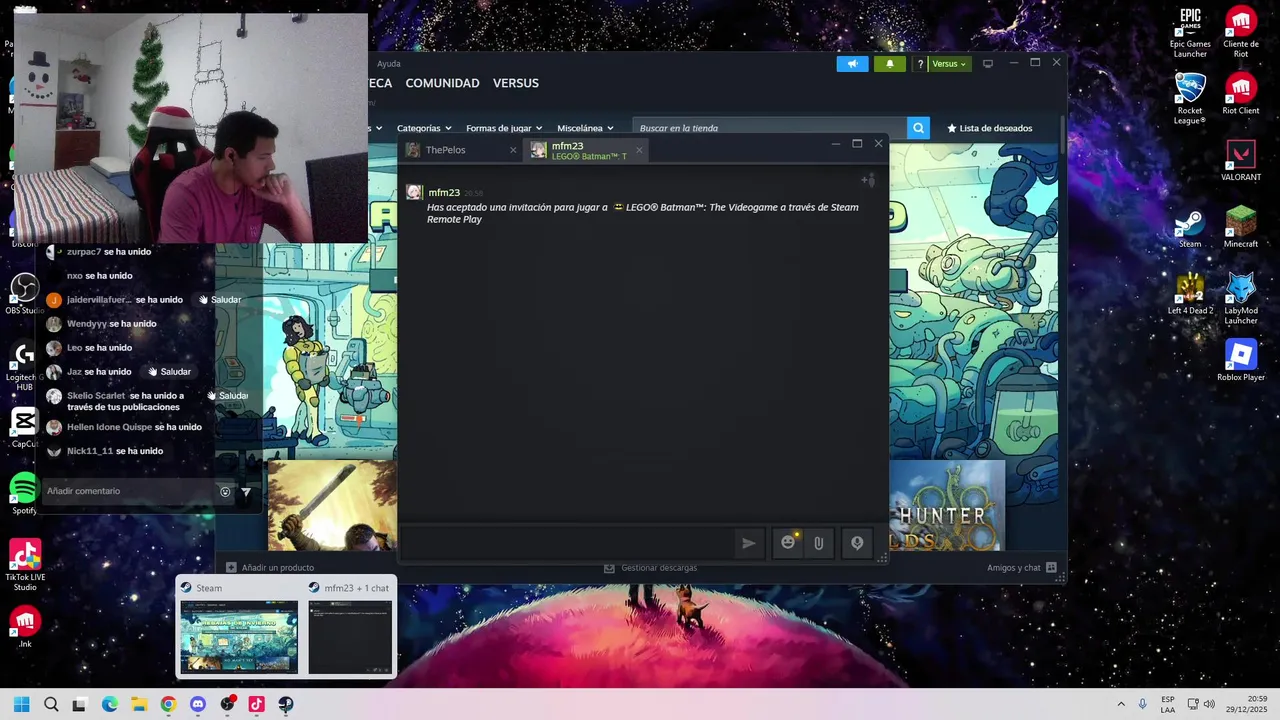The width and height of the screenshot is (1280, 720).
Task: Open the OBS Studio desktop icon
Action: 24,294
